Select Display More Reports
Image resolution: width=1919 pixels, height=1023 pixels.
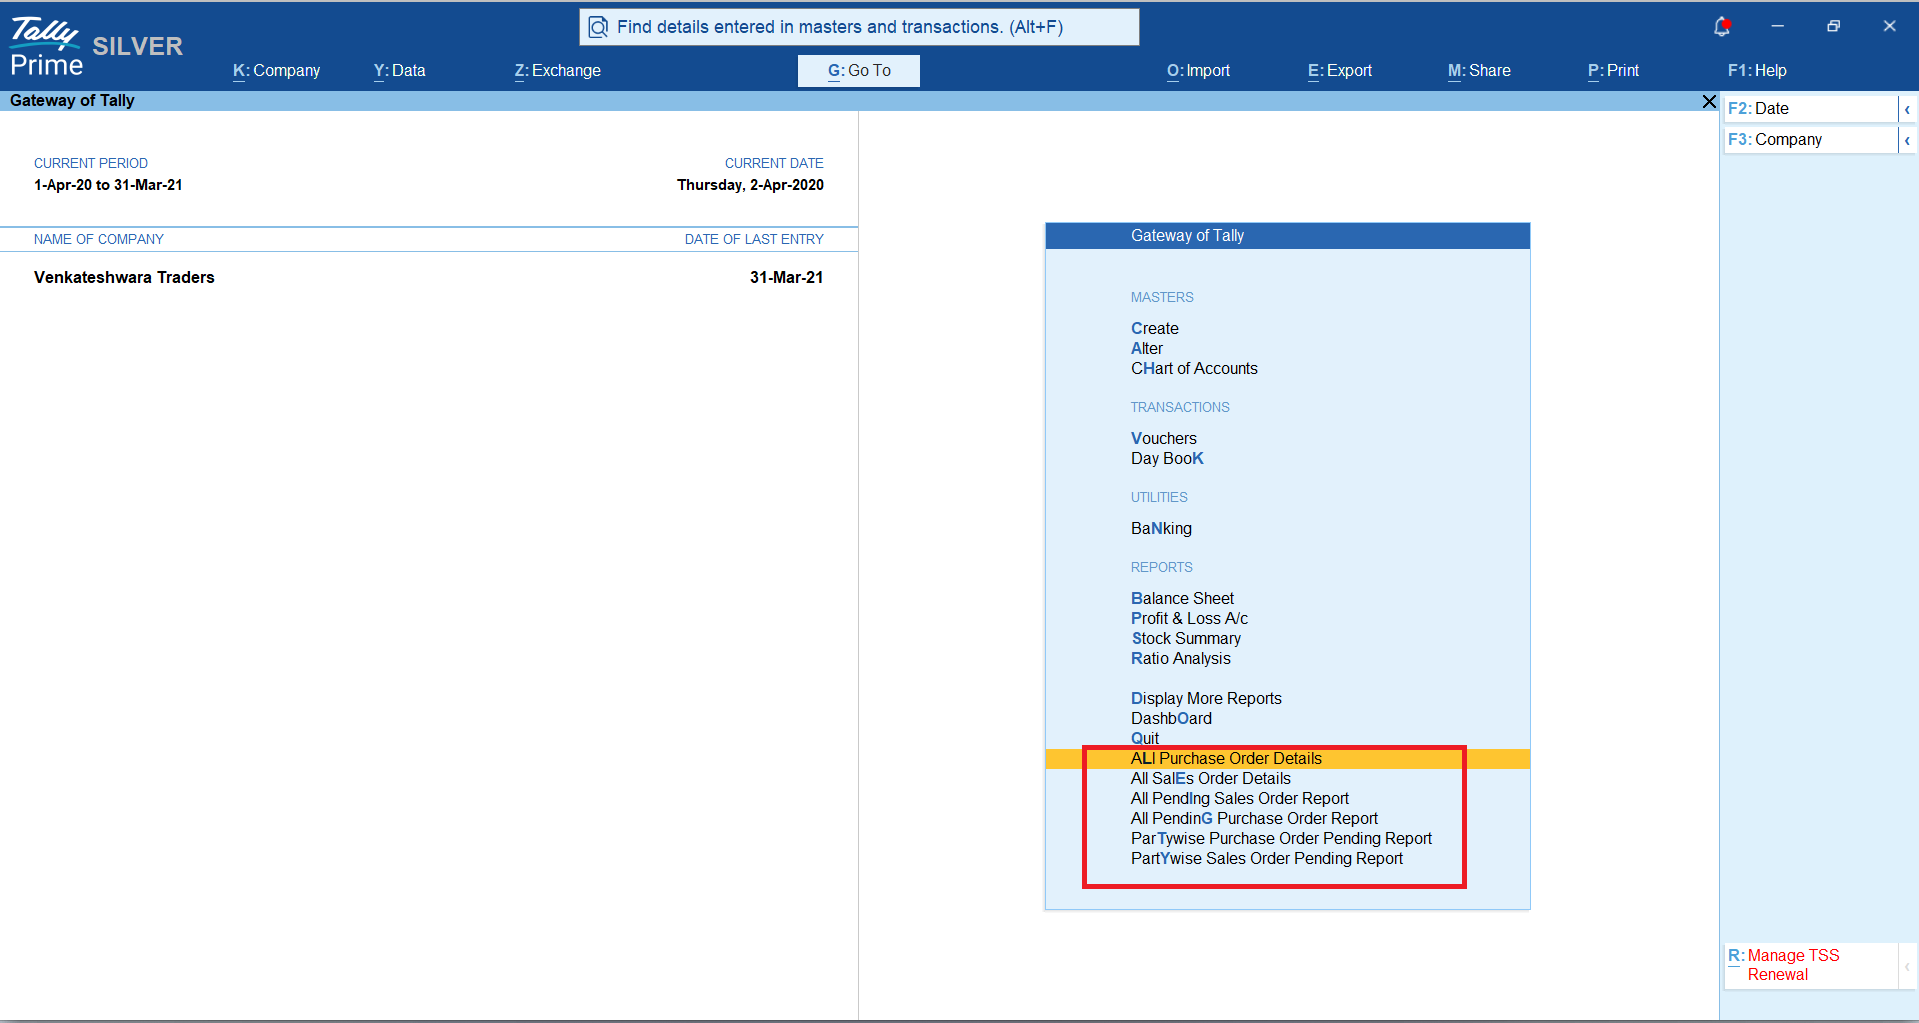point(1206,699)
